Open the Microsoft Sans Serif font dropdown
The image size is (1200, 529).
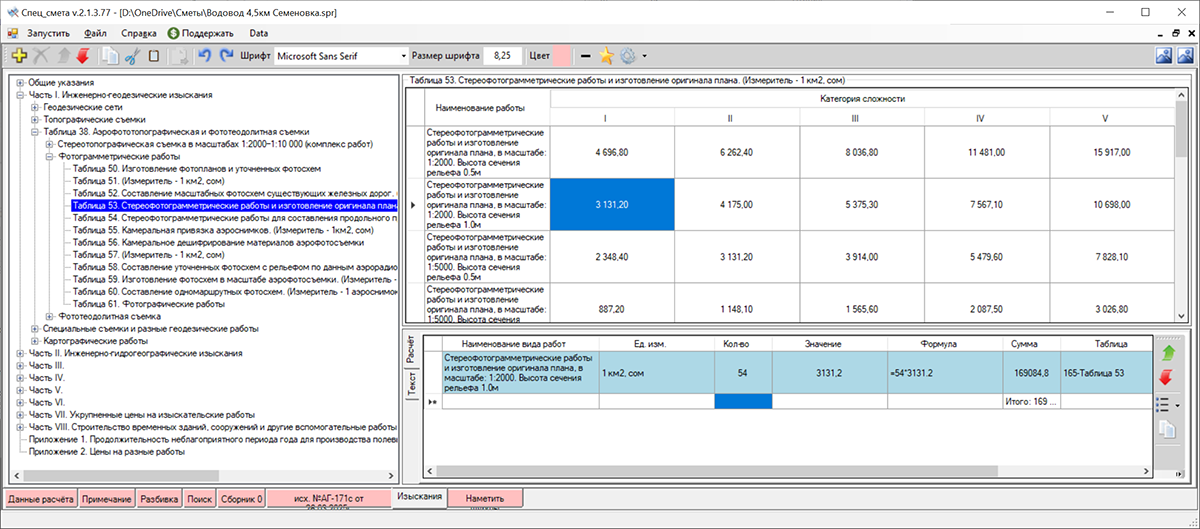tap(403, 56)
